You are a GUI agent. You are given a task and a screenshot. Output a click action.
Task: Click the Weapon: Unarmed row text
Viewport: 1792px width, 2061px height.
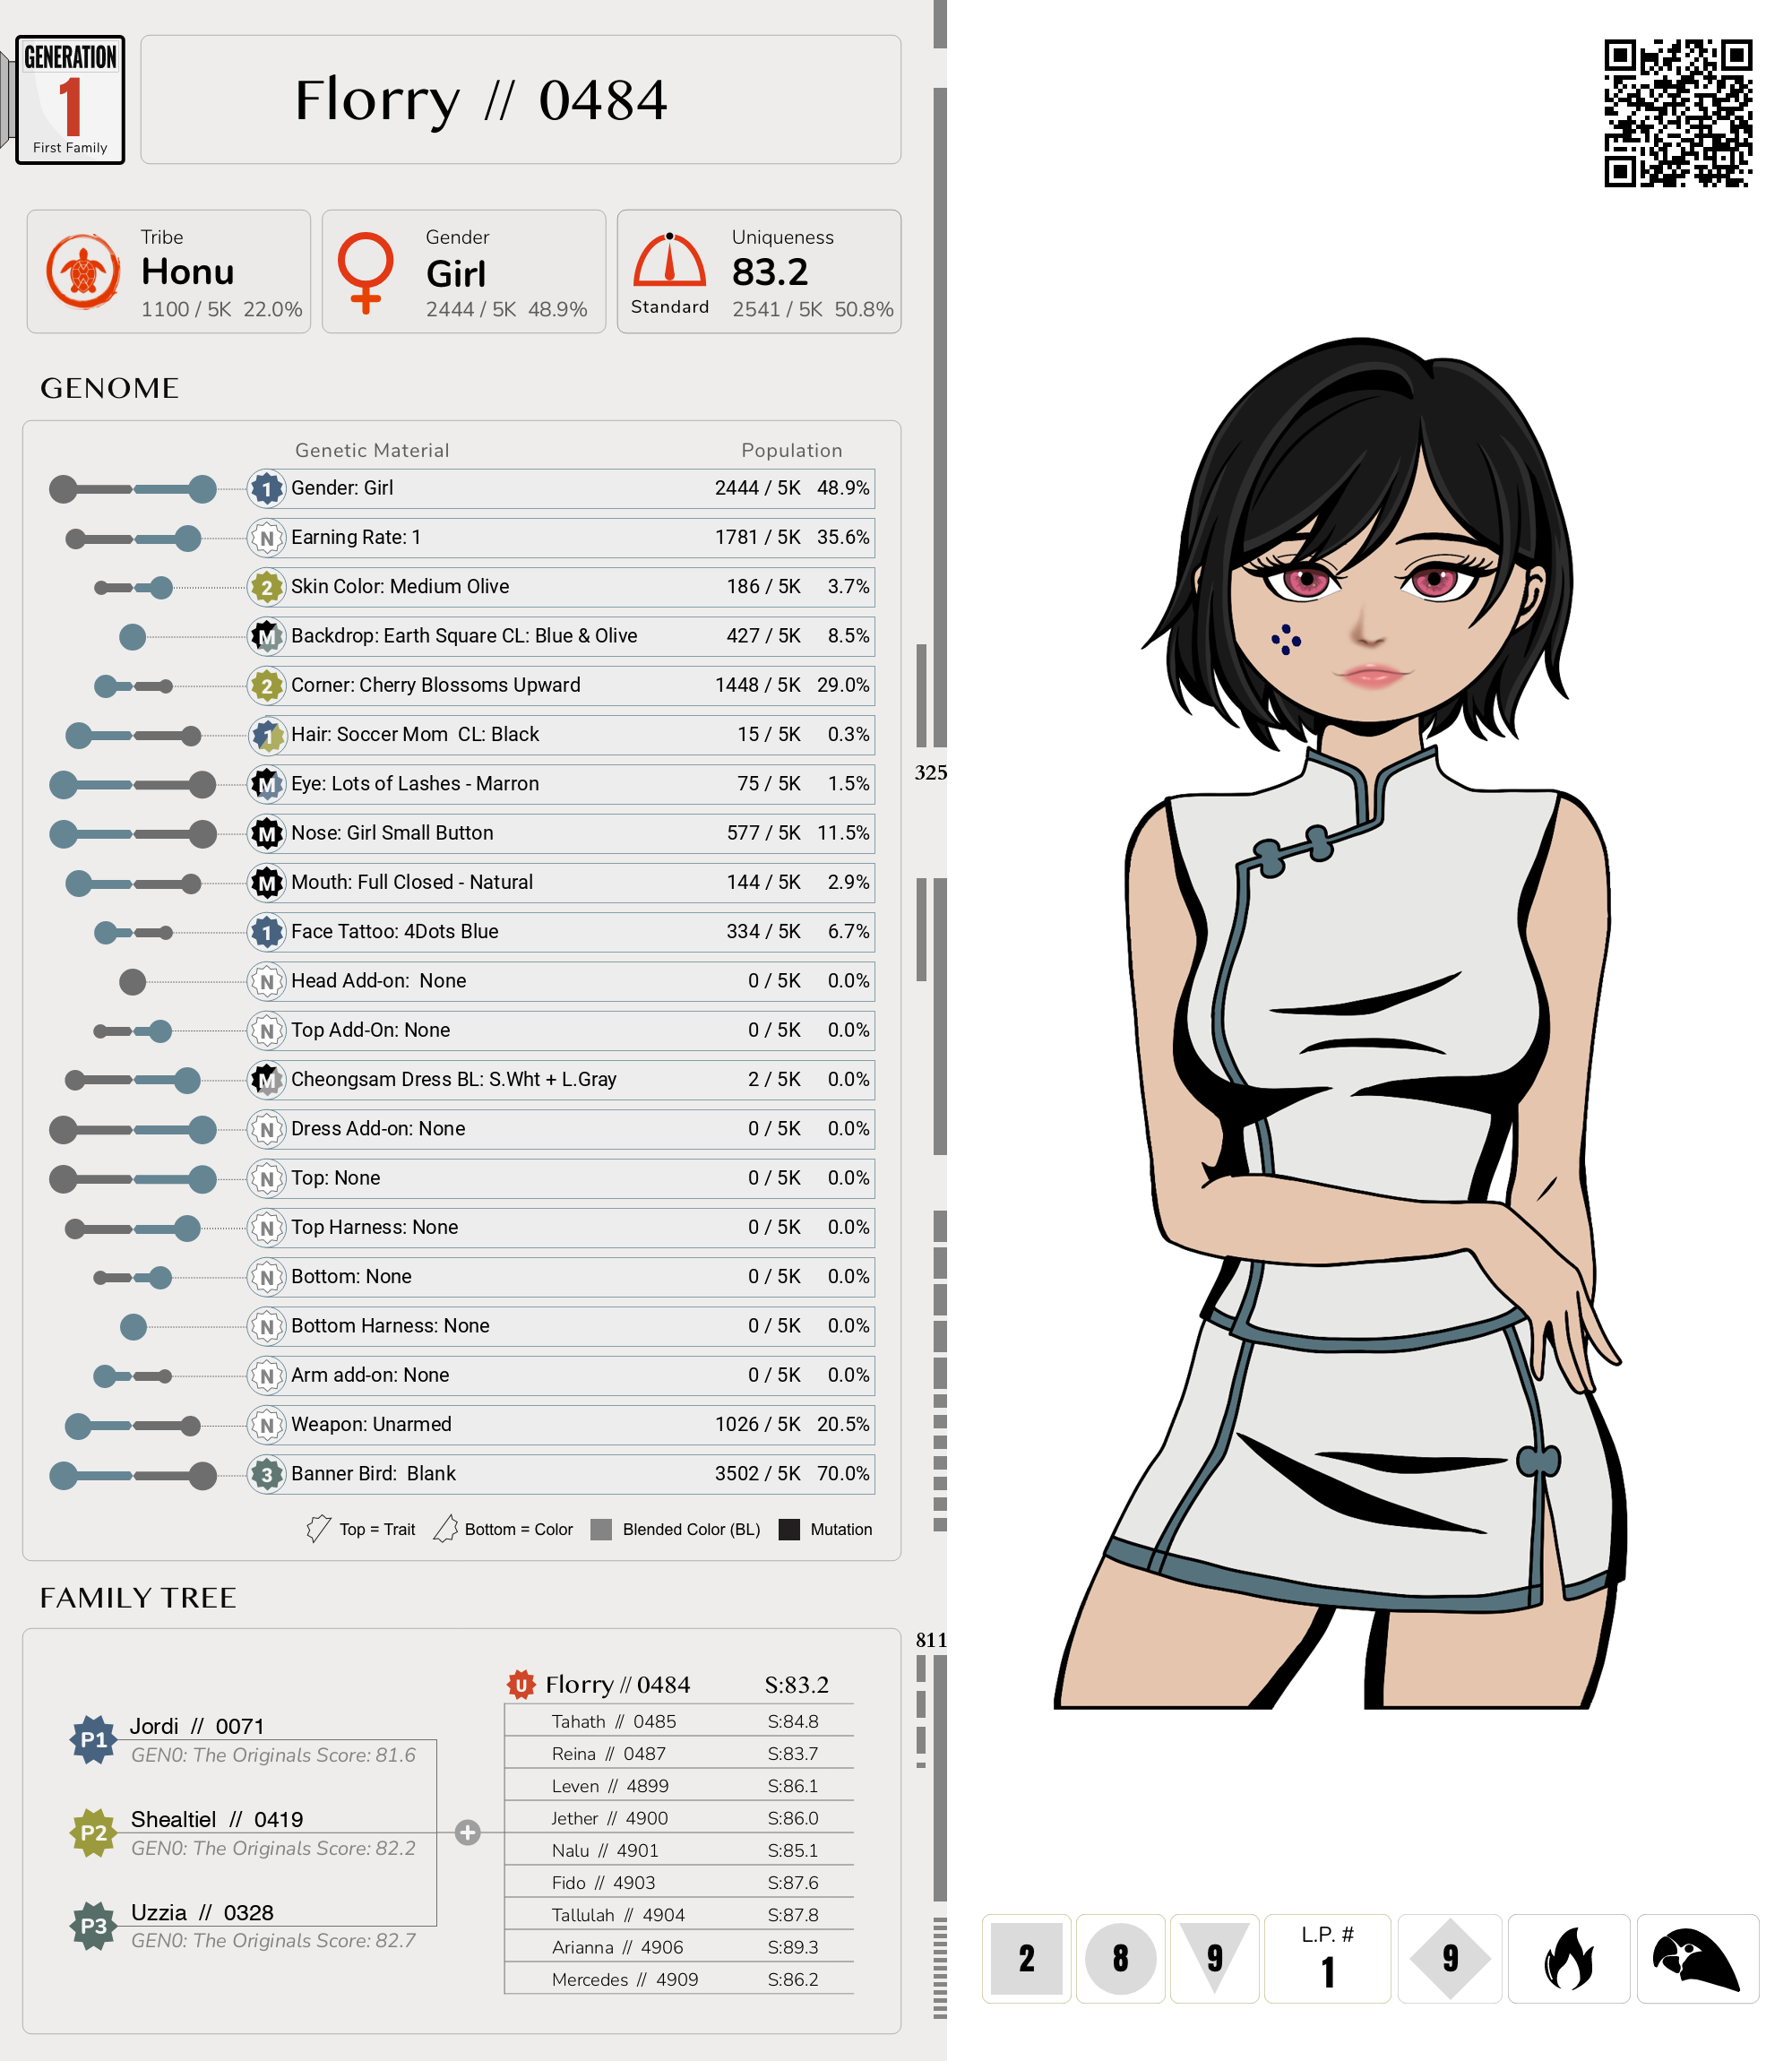(371, 1424)
